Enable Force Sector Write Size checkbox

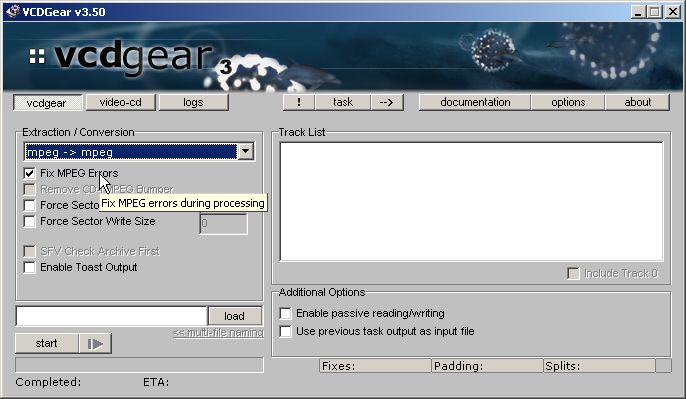(29, 221)
